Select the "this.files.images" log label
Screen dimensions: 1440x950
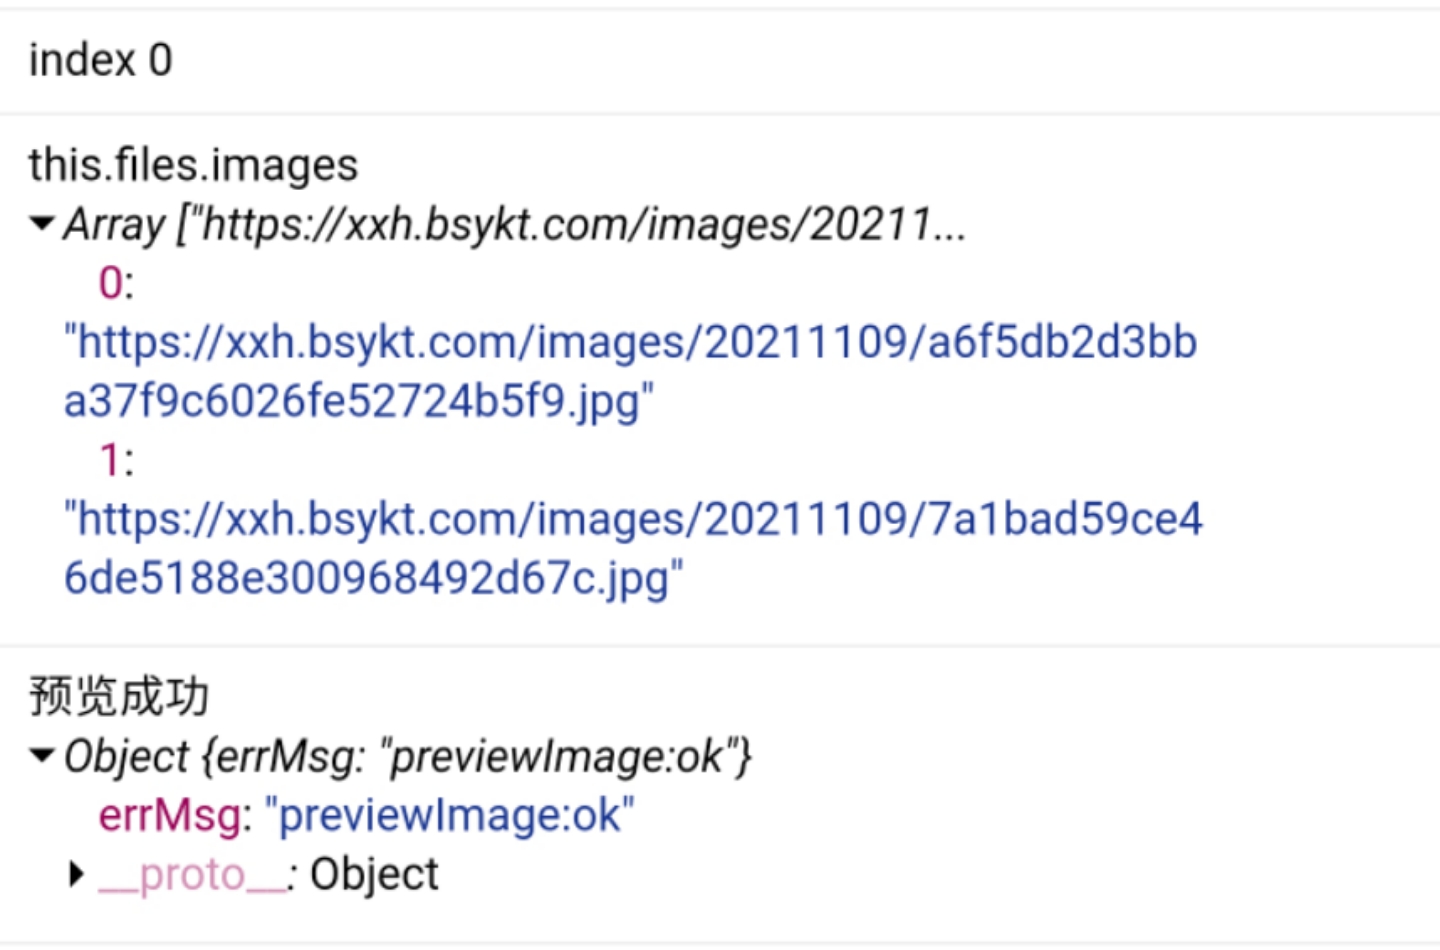pos(193,165)
